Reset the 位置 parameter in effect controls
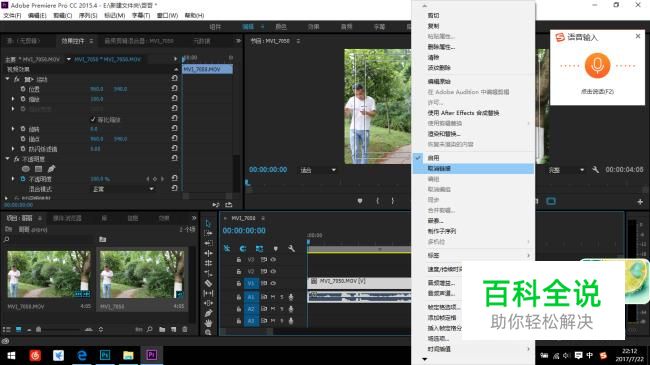 [x=175, y=88]
